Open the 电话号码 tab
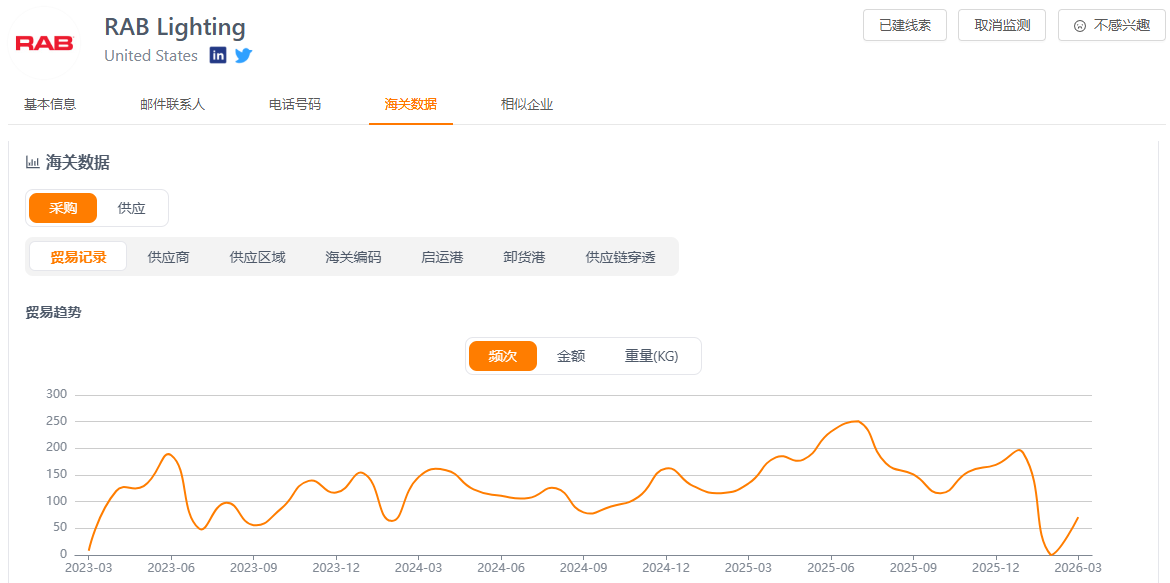The height and width of the screenshot is (583, 1170). click(x=295, y=105)
